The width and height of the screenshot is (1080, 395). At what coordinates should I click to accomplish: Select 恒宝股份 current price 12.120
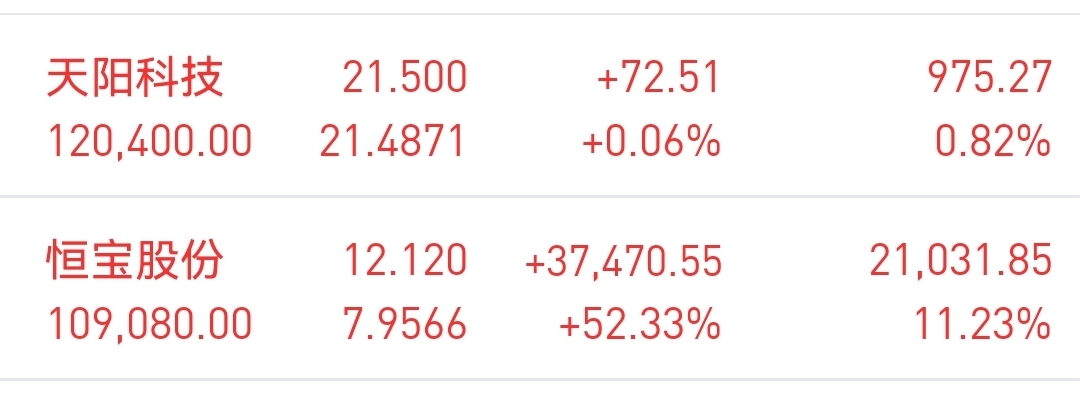coord(405,261)
